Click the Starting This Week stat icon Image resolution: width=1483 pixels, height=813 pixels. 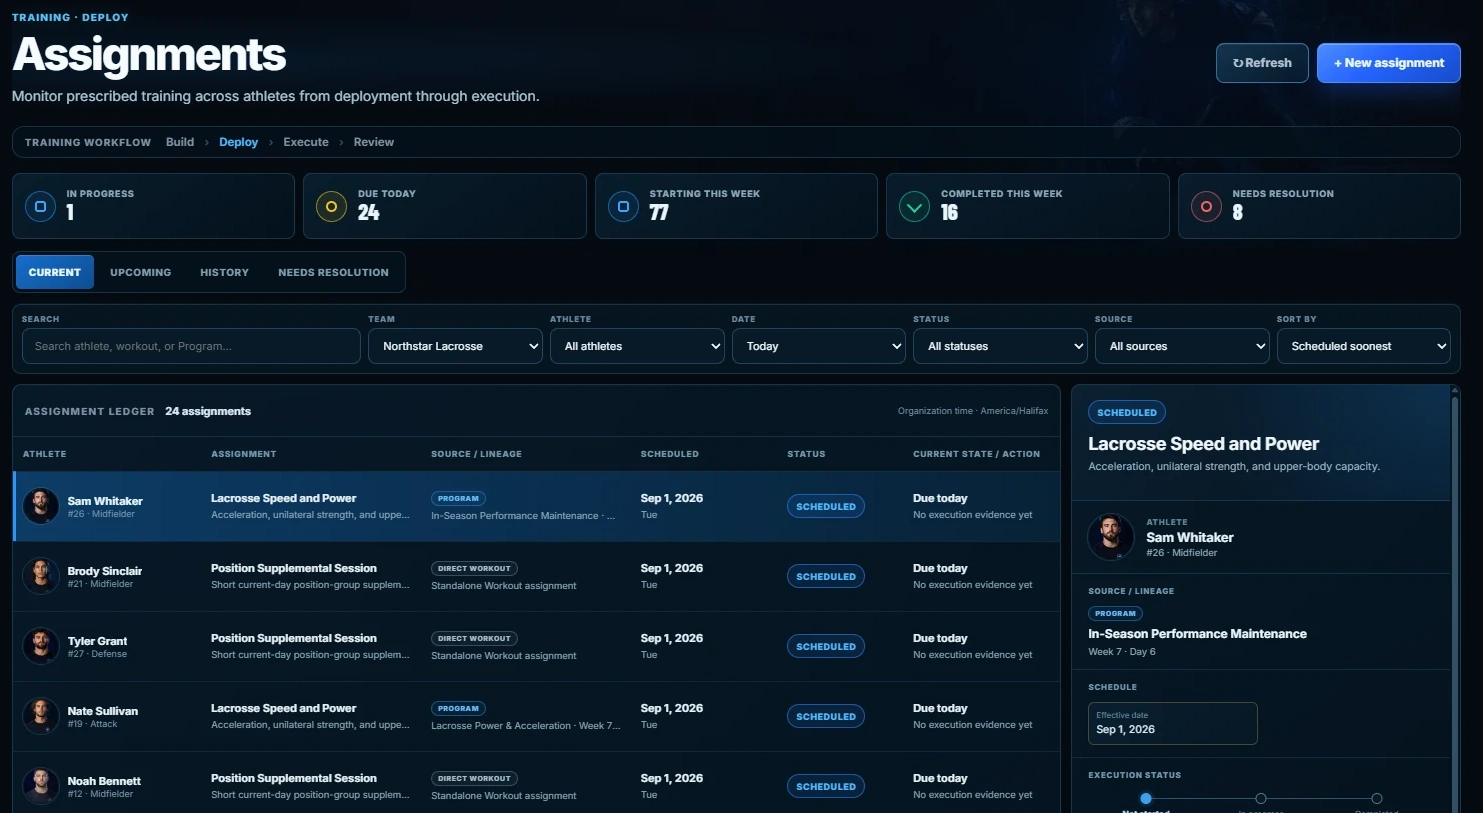click(623, 207)
